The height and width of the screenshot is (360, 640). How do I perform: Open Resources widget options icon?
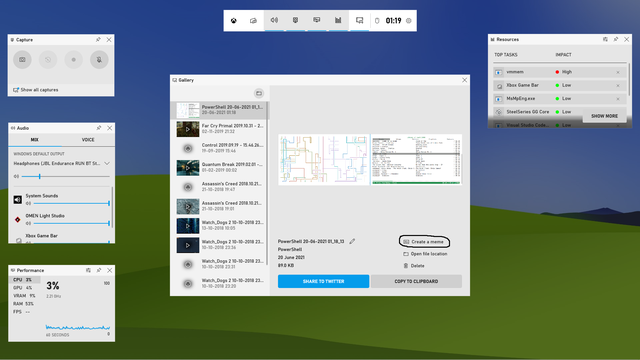605,39
